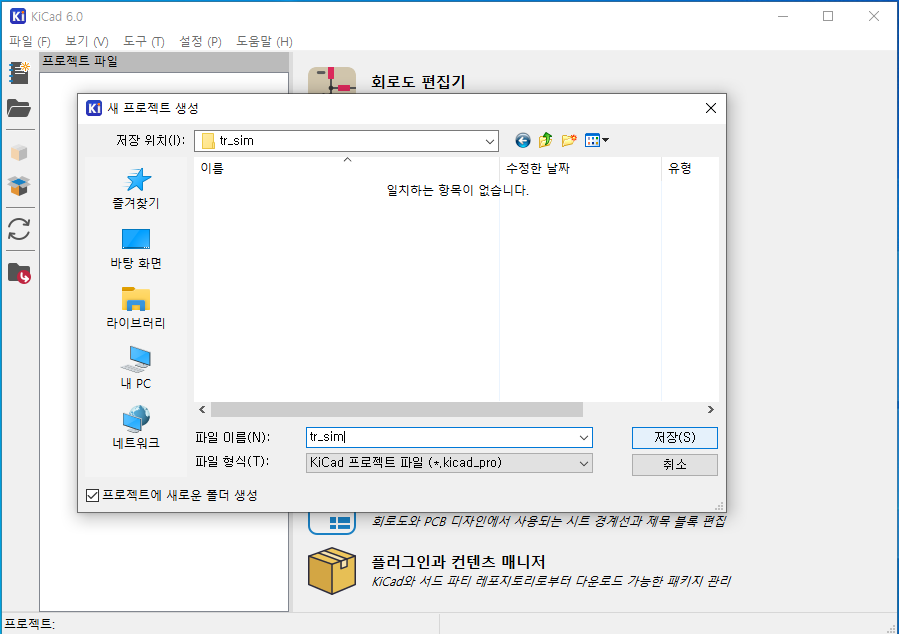Expand the 저장 위치 tr_sim location dropdown
The height and width of the screenshot is (634, 899).
click(x=489, y=141)
